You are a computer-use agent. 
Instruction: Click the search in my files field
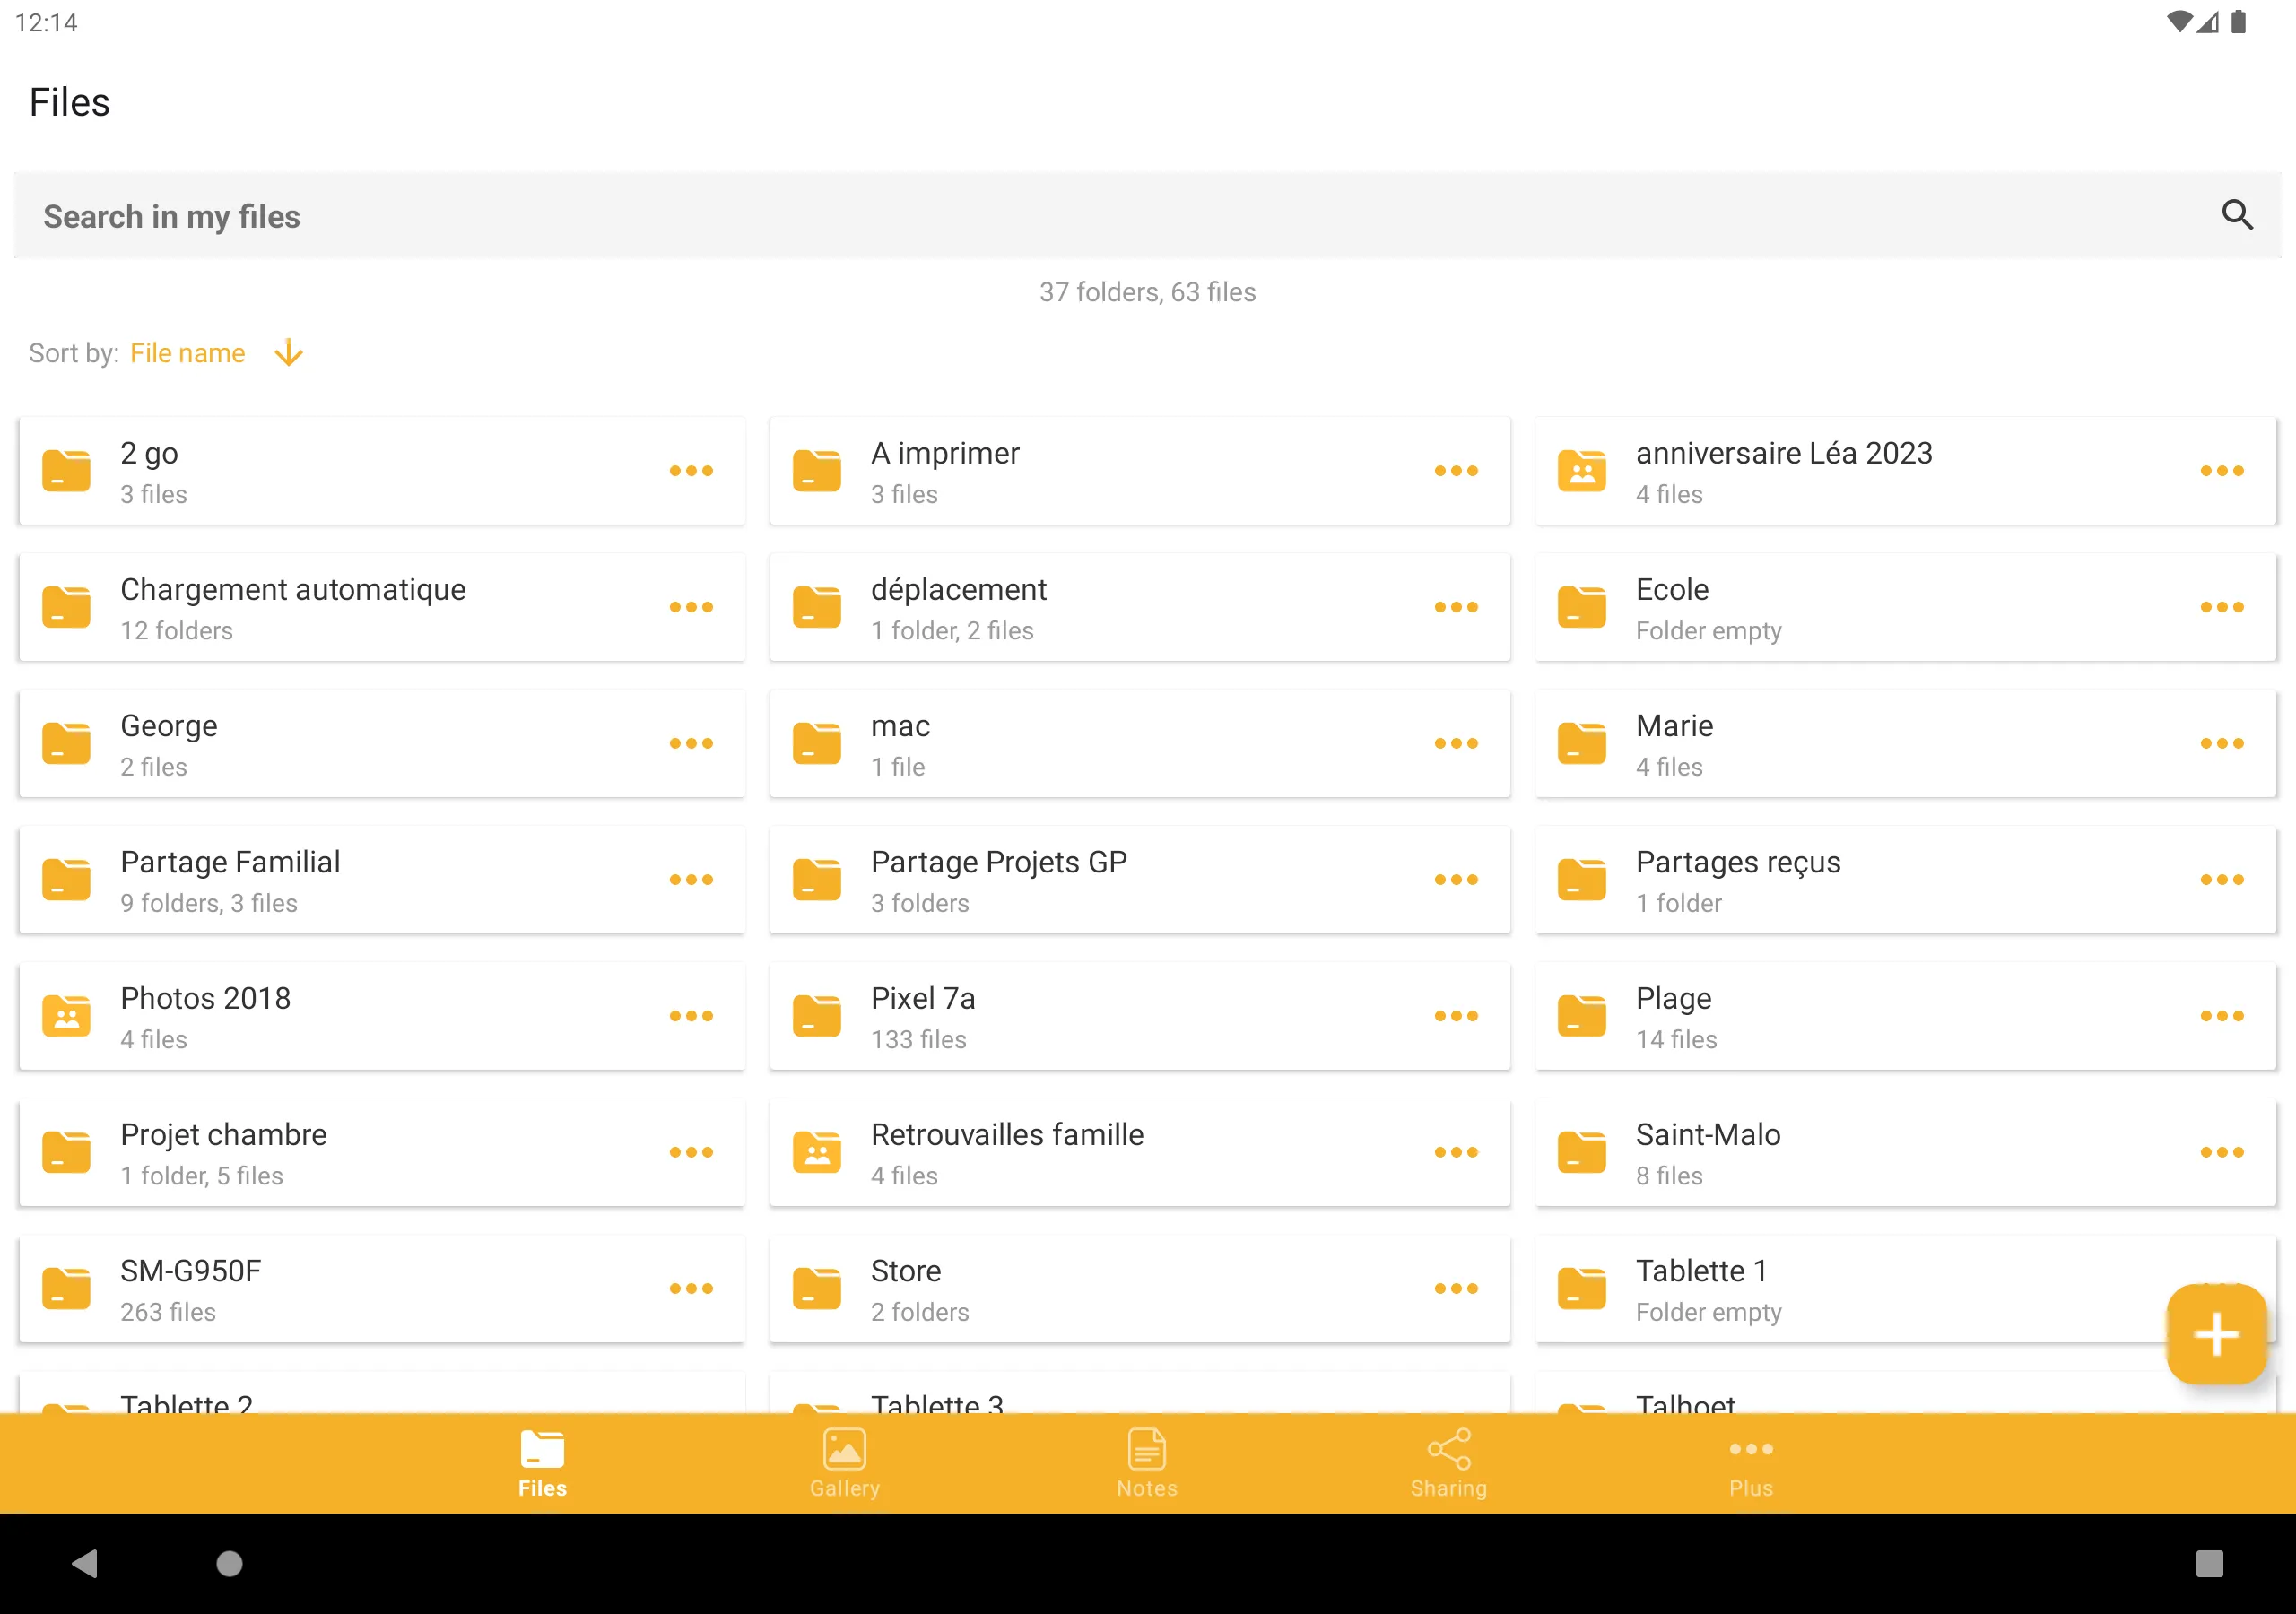[x=1146, y=215]
